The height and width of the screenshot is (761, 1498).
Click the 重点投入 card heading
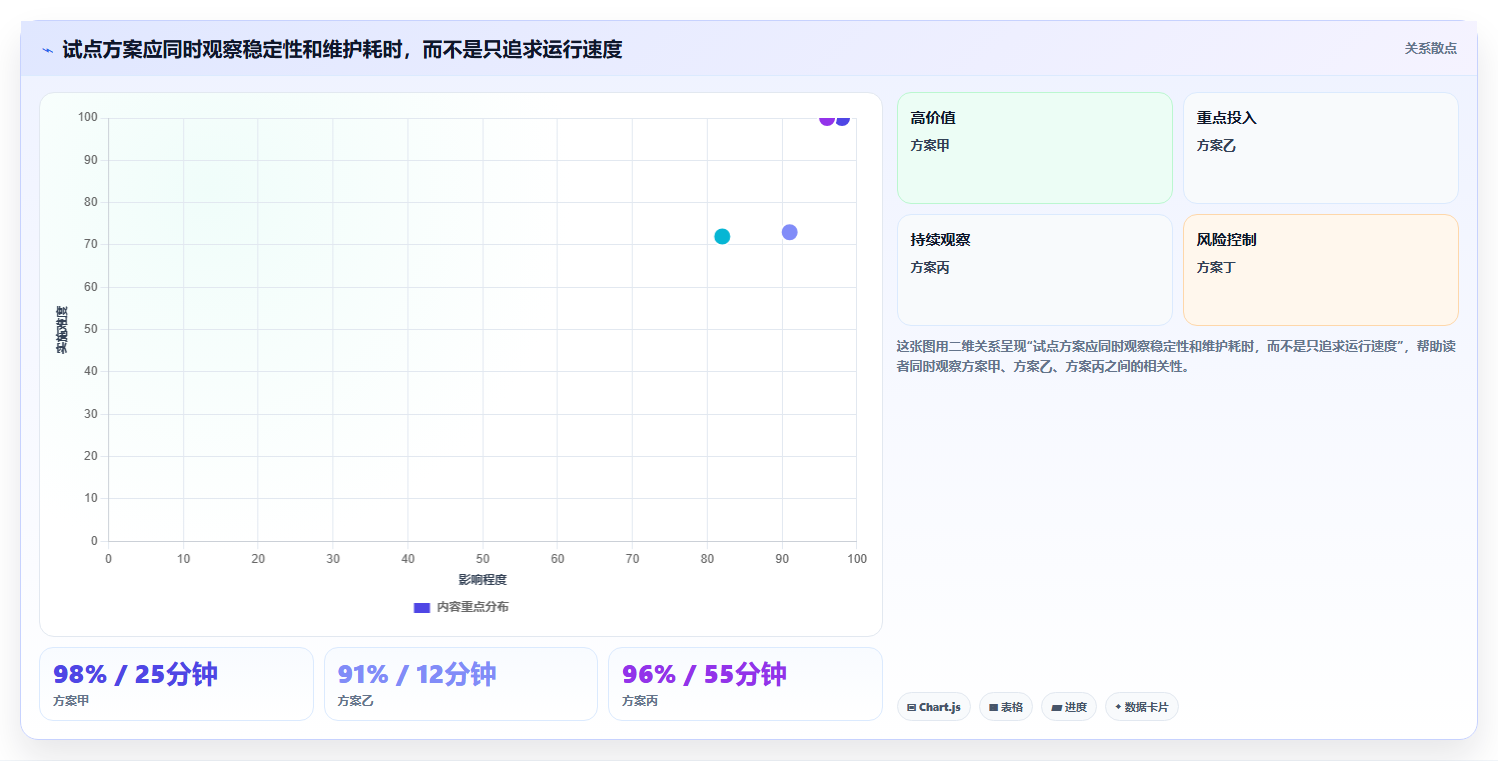pyautogui.click(x=1226, y=118)
